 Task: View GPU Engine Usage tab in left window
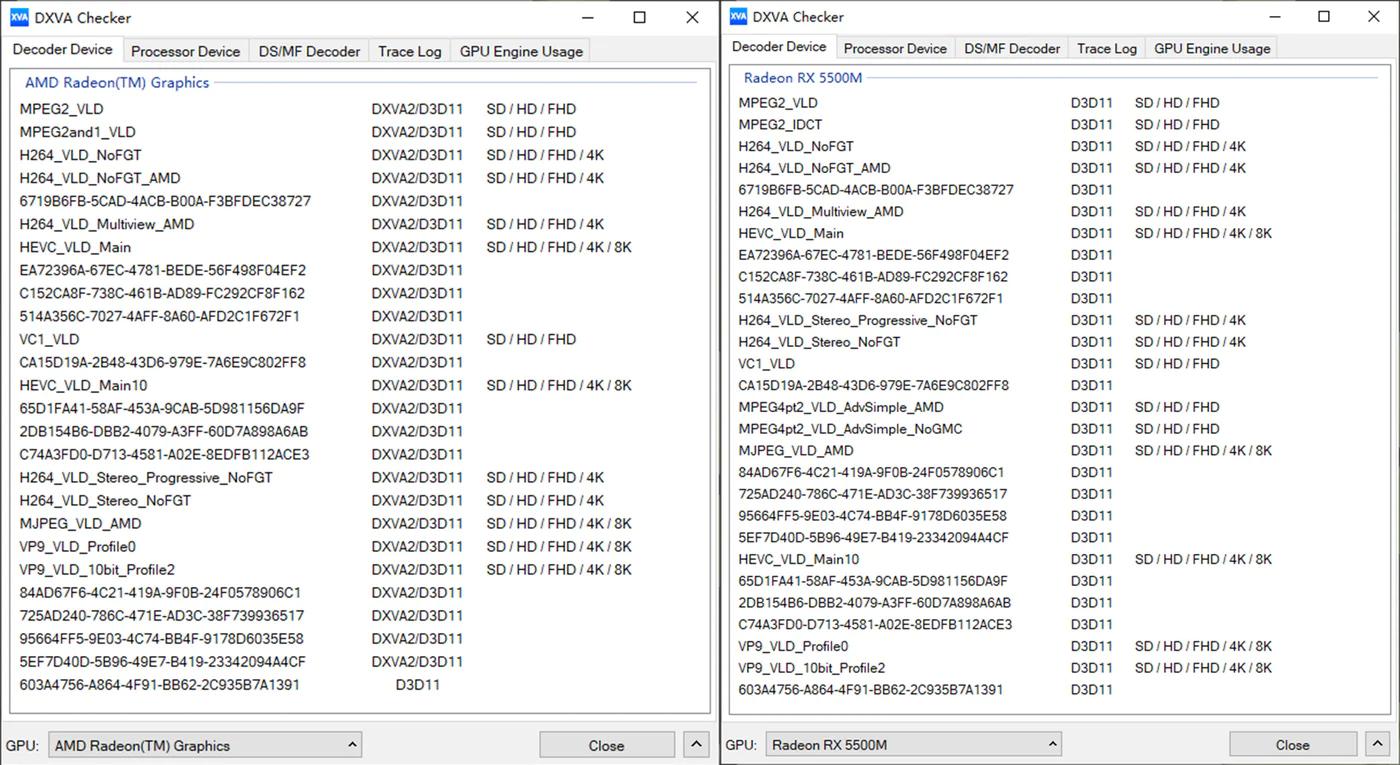coord(521,51)
